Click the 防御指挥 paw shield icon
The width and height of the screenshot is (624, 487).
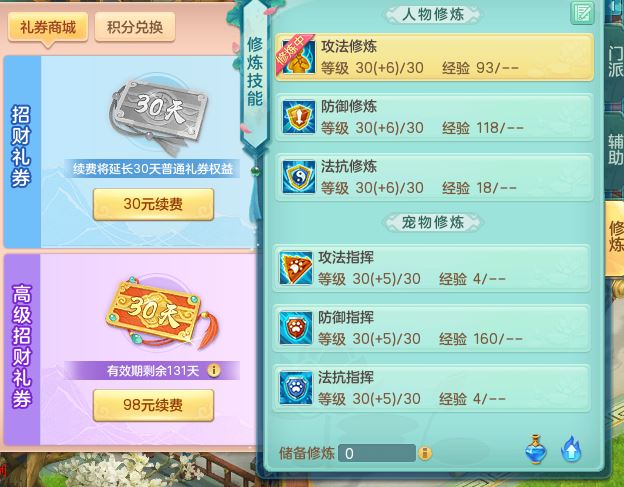pos(295,328)
